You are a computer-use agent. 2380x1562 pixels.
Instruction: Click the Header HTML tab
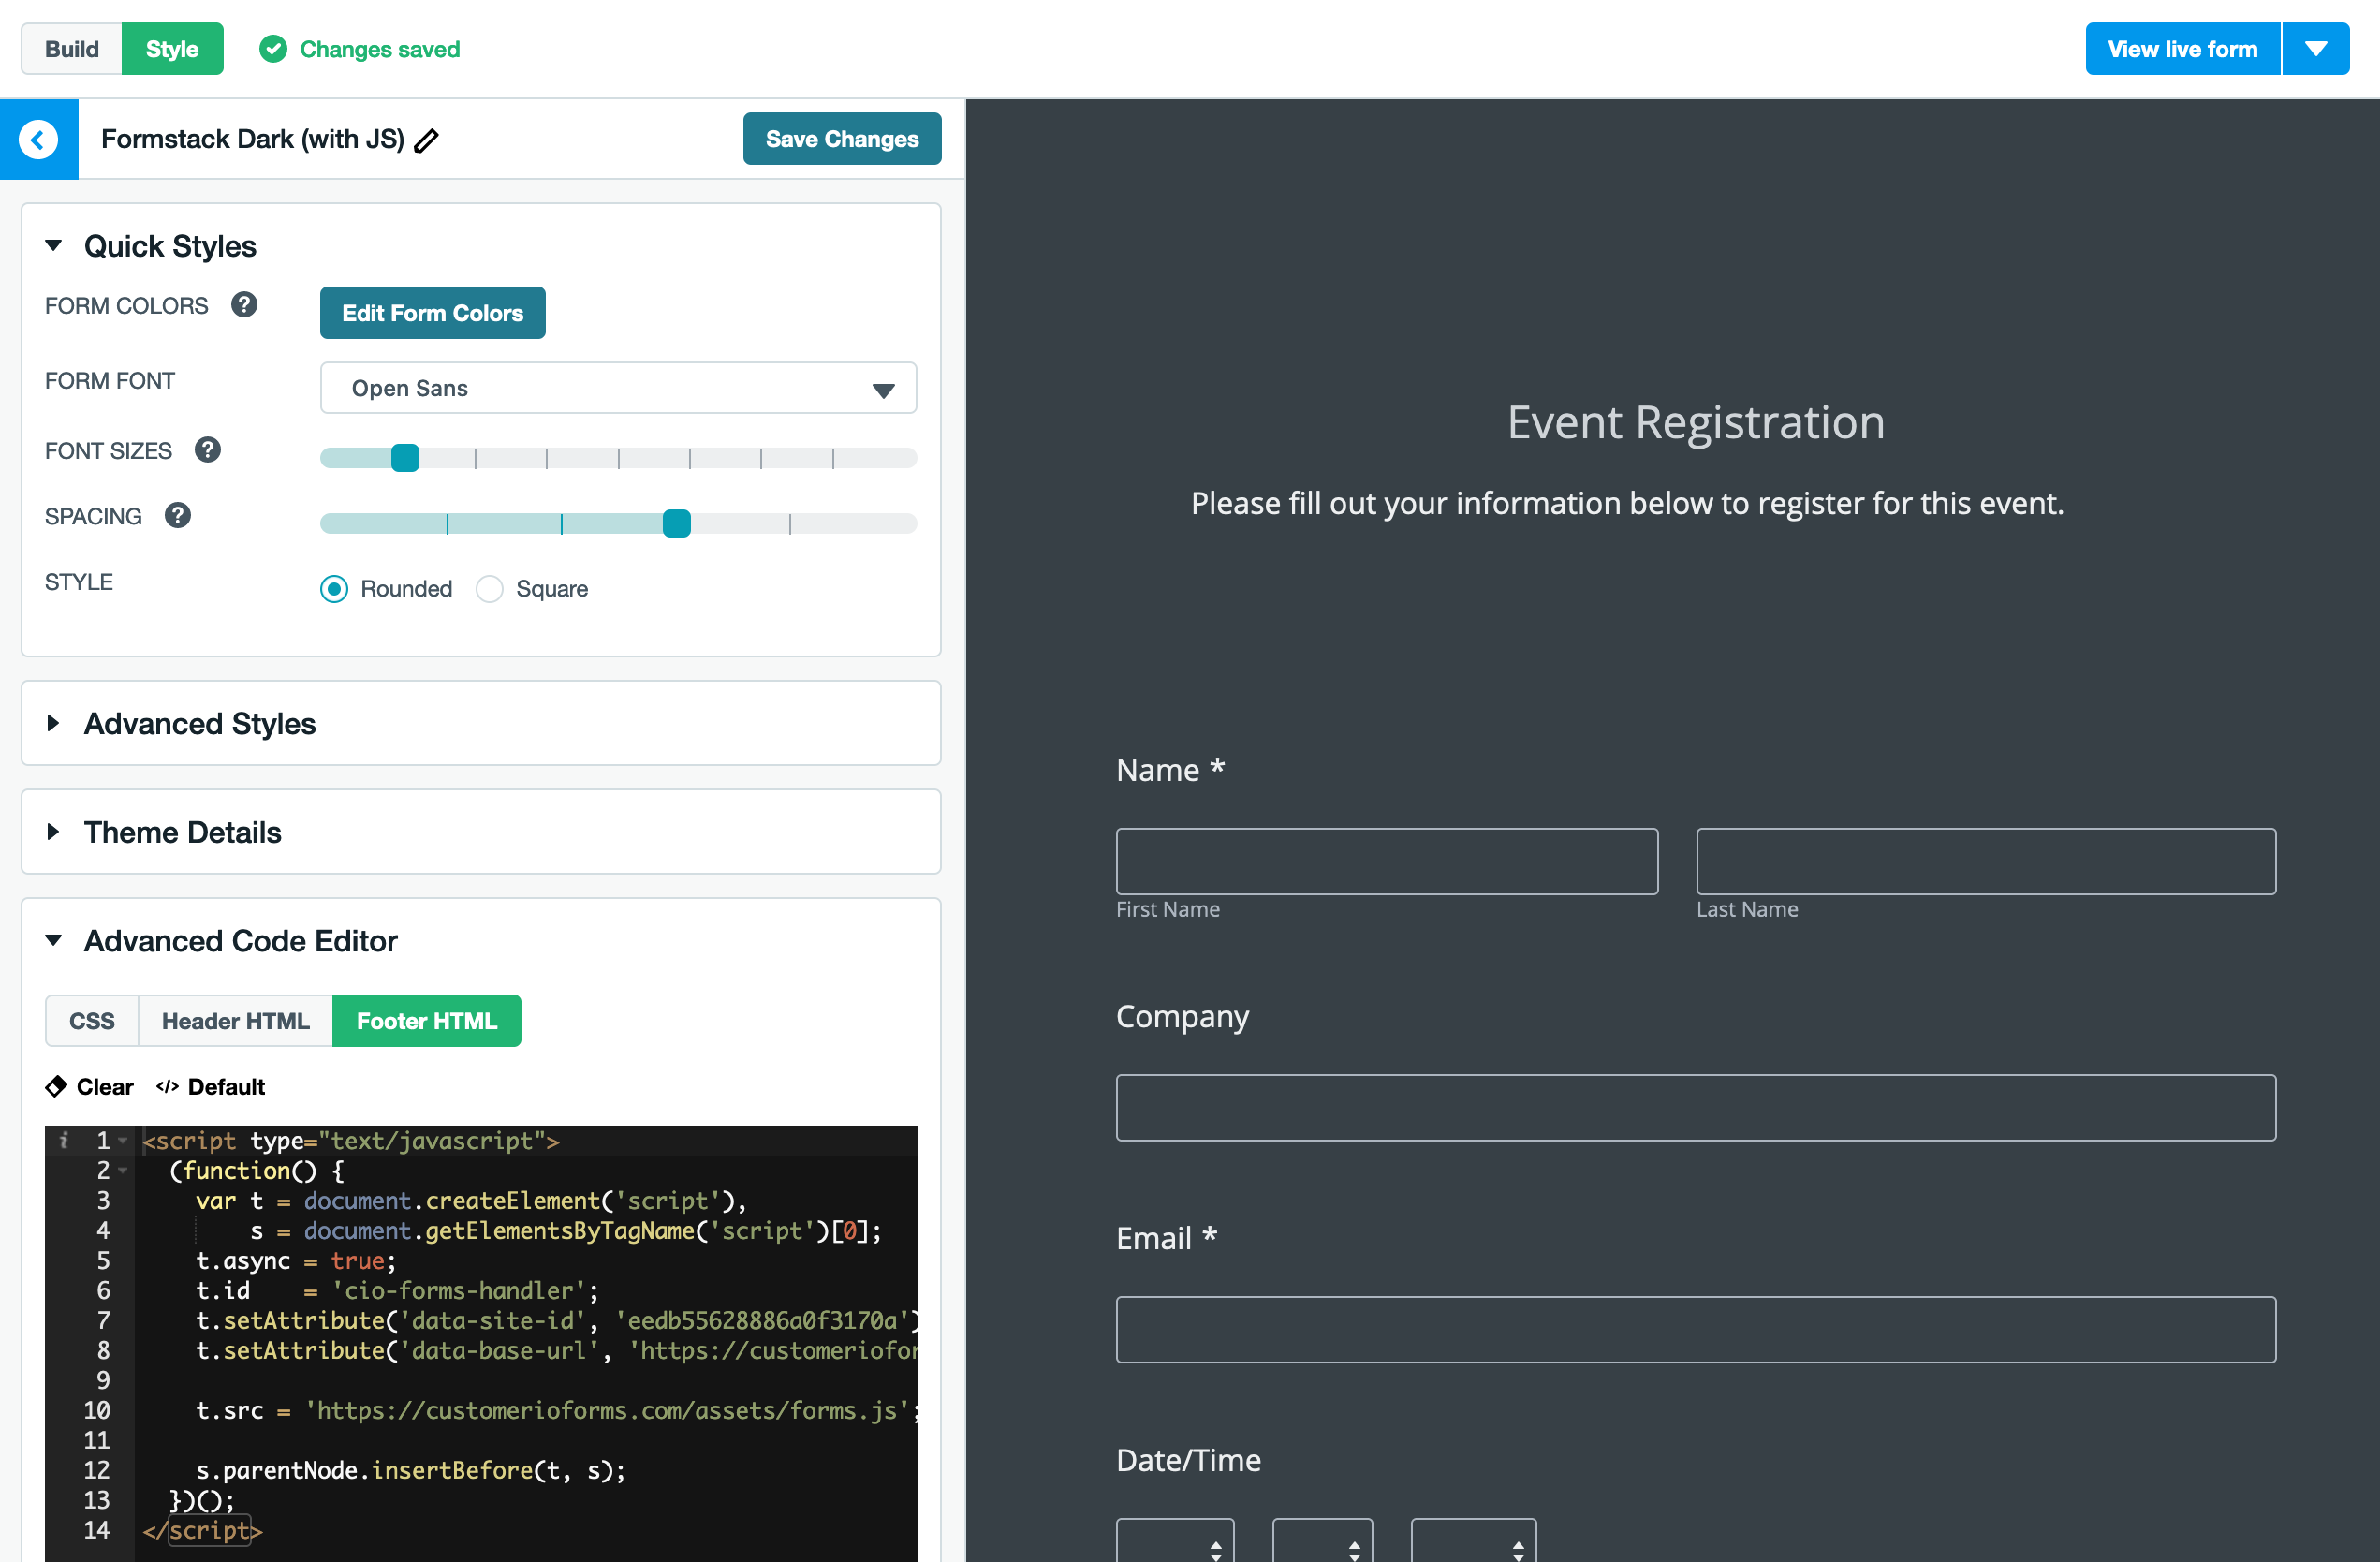[x=235, y=1022]
